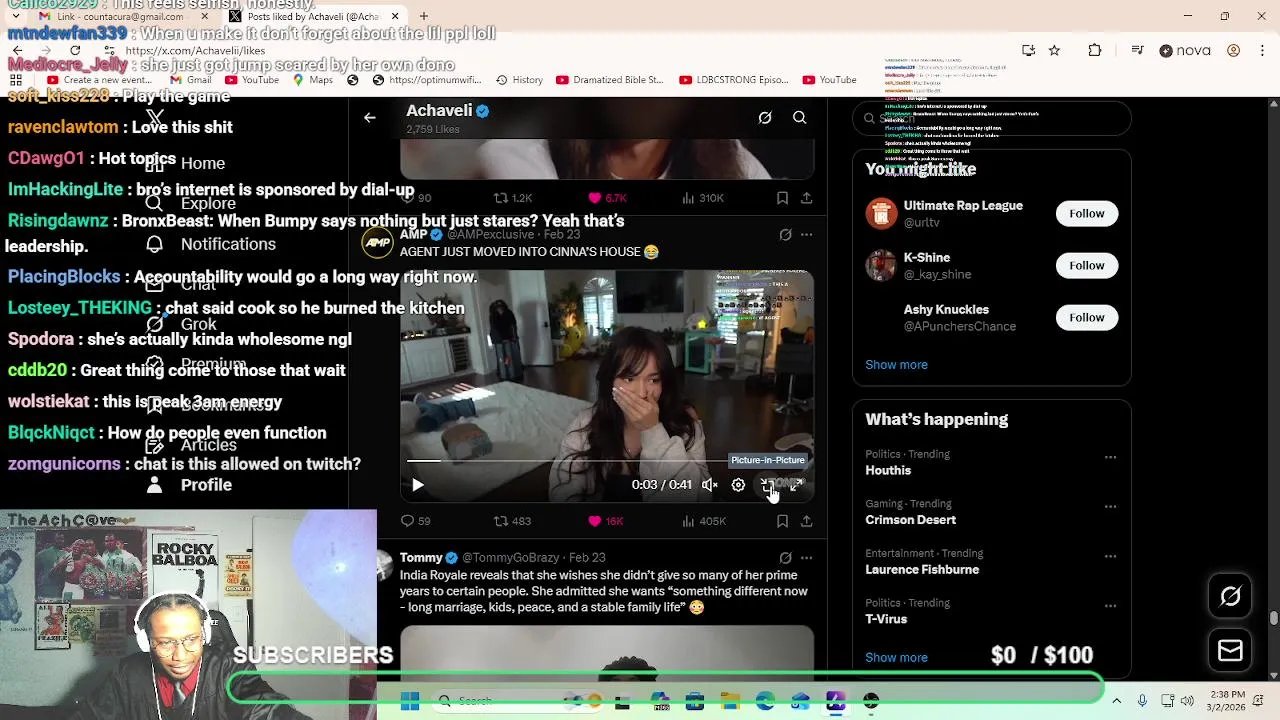Open video settings gear in the player
Screen dimensions: 1280x720
[x=738, y=485]
